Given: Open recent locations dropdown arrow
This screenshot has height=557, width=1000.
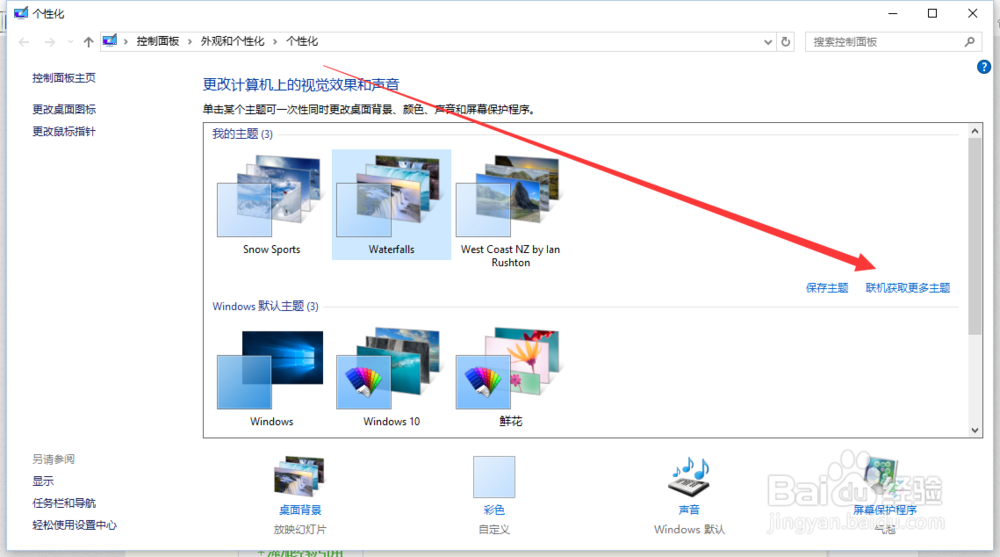Looking at the screenshot, I should coord(70,42).
